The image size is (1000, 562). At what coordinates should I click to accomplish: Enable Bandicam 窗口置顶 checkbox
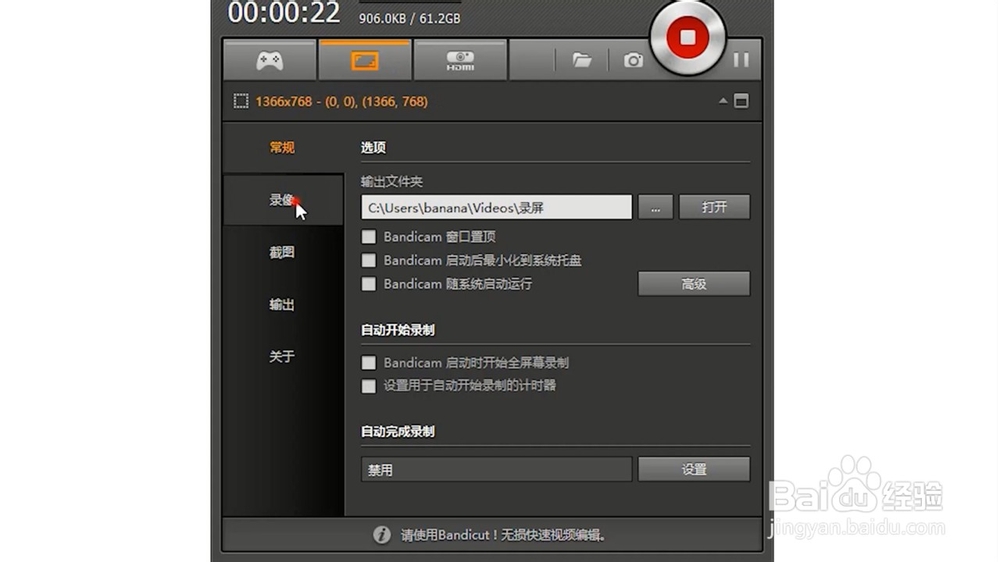(369, 237)
